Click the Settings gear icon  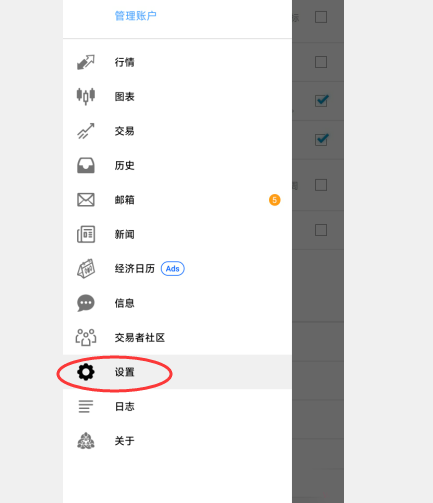(86, 372)
